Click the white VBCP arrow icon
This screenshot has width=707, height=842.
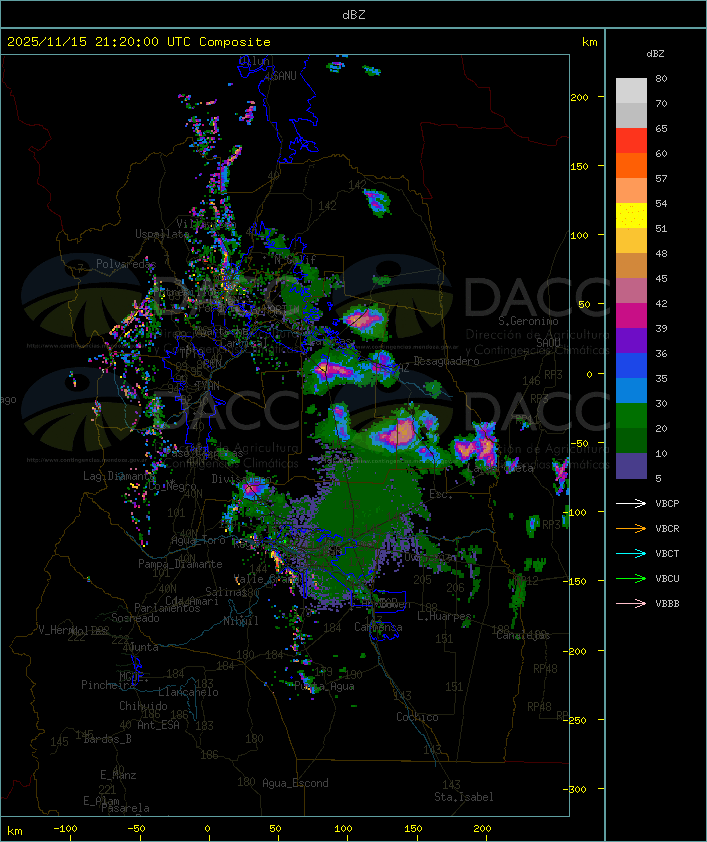(x=631, y=504)
